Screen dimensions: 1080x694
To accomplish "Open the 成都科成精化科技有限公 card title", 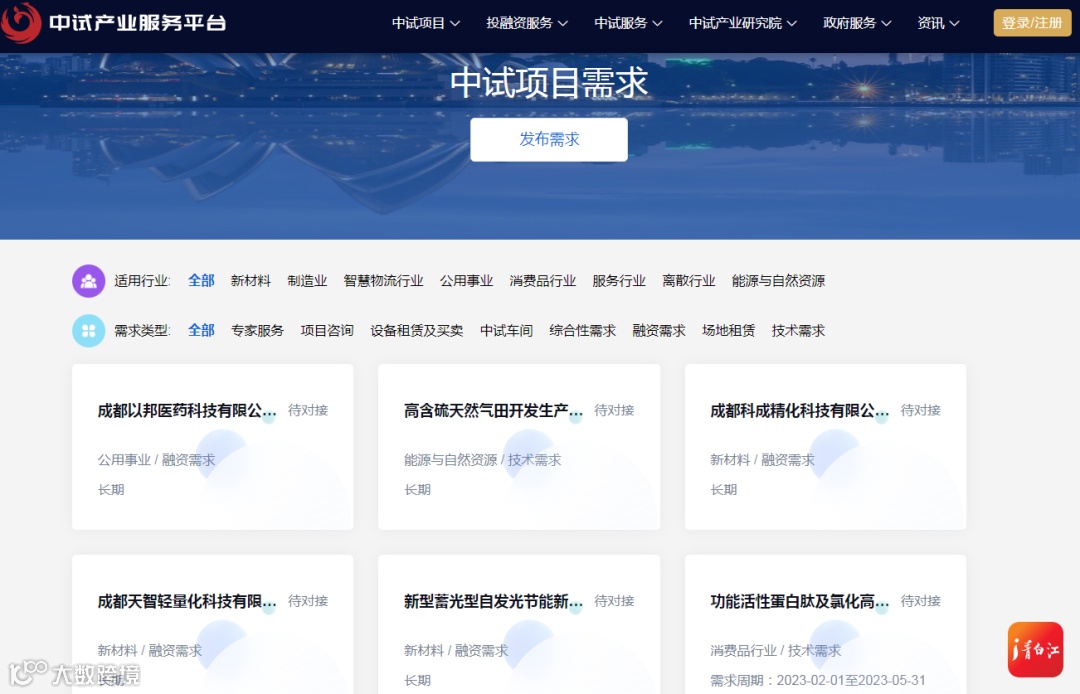I will coord(800,411).
